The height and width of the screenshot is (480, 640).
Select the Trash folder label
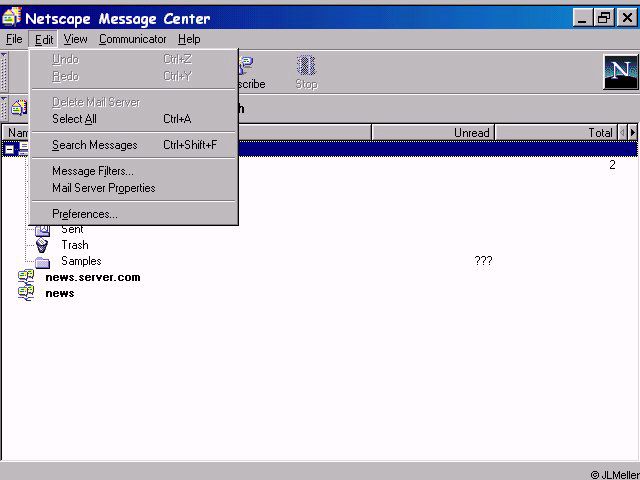click(x=75, y=245)
